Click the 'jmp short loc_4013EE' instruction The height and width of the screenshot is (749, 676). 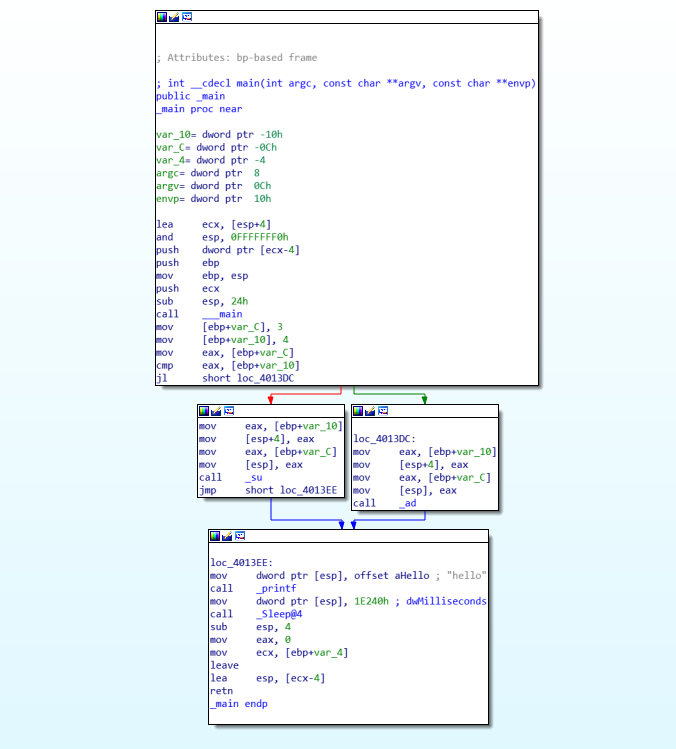[268, 491]
